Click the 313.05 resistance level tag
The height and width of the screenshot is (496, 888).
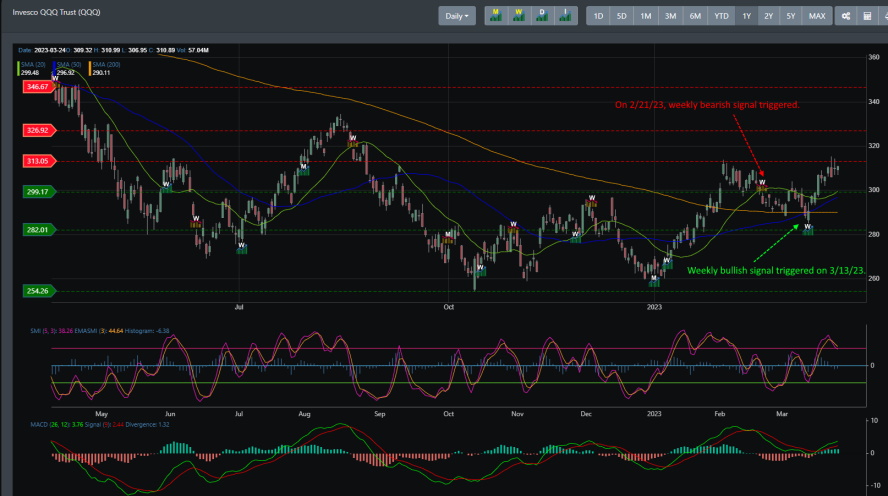click(x=39, y=161)
